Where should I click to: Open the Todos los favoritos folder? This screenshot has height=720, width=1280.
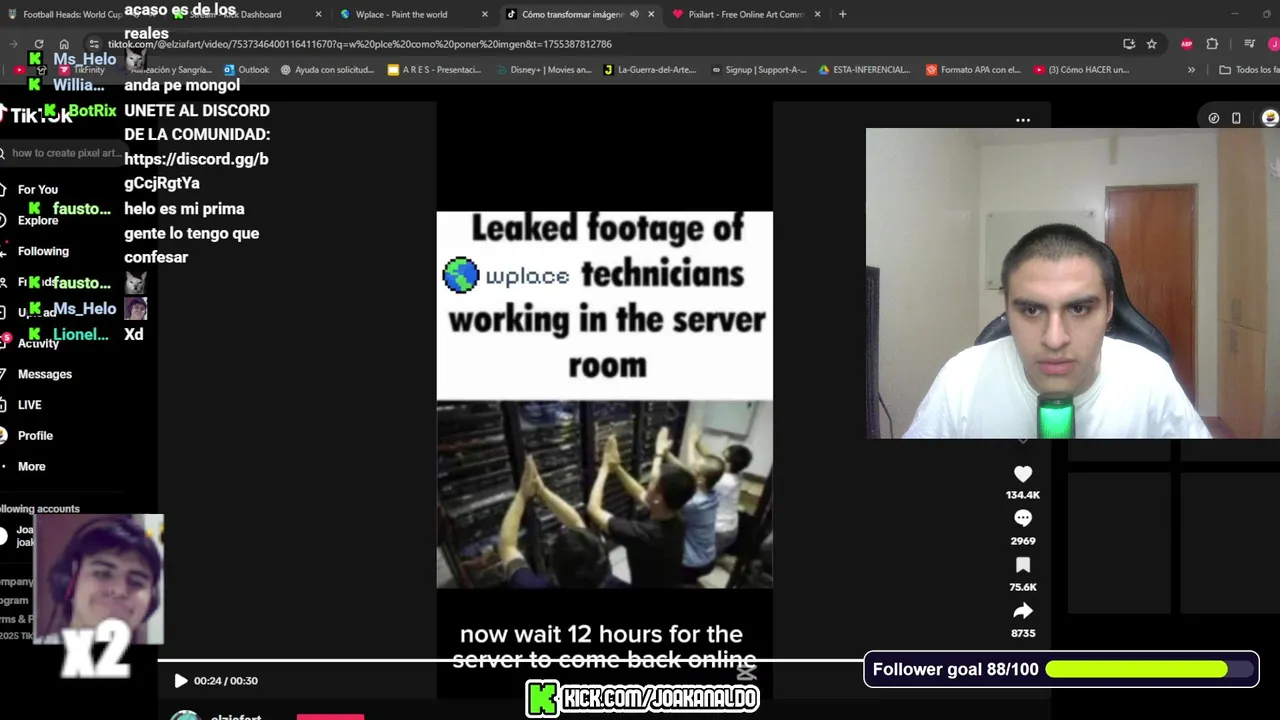pos(1250,70)
